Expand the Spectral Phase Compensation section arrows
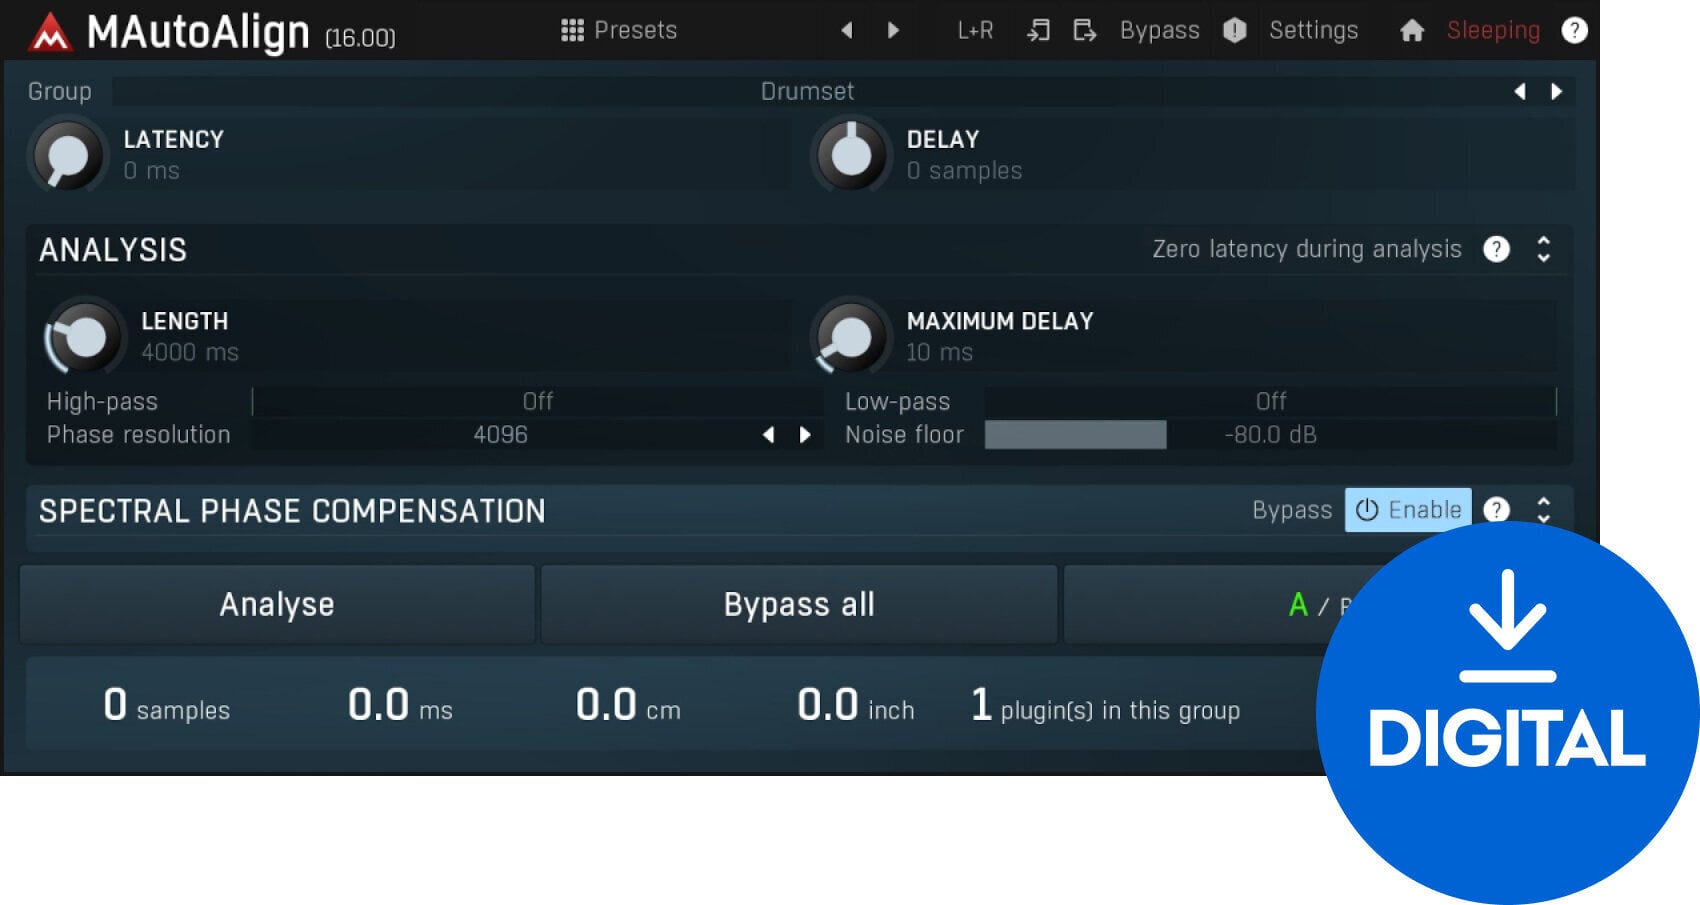 (x=1544, y=510)
